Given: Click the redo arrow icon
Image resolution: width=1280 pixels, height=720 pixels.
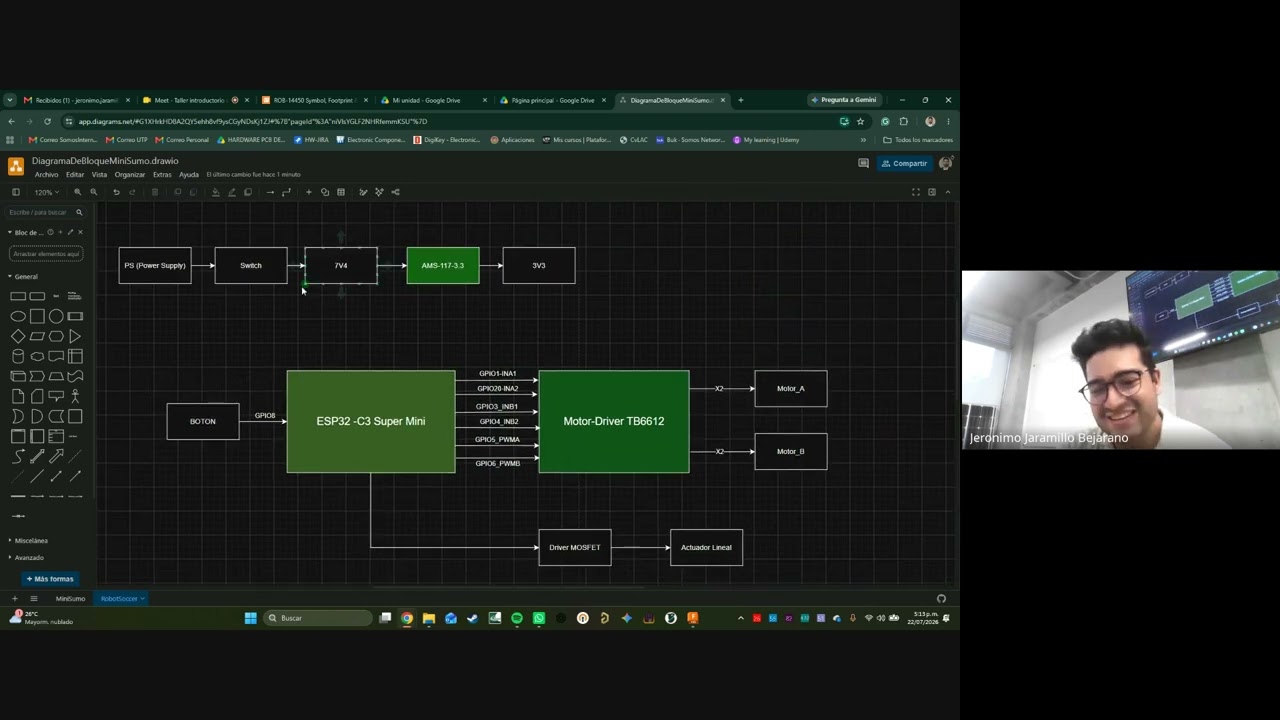Looking at the screenshot, I should pyautogui.click(x=132, y=192).
